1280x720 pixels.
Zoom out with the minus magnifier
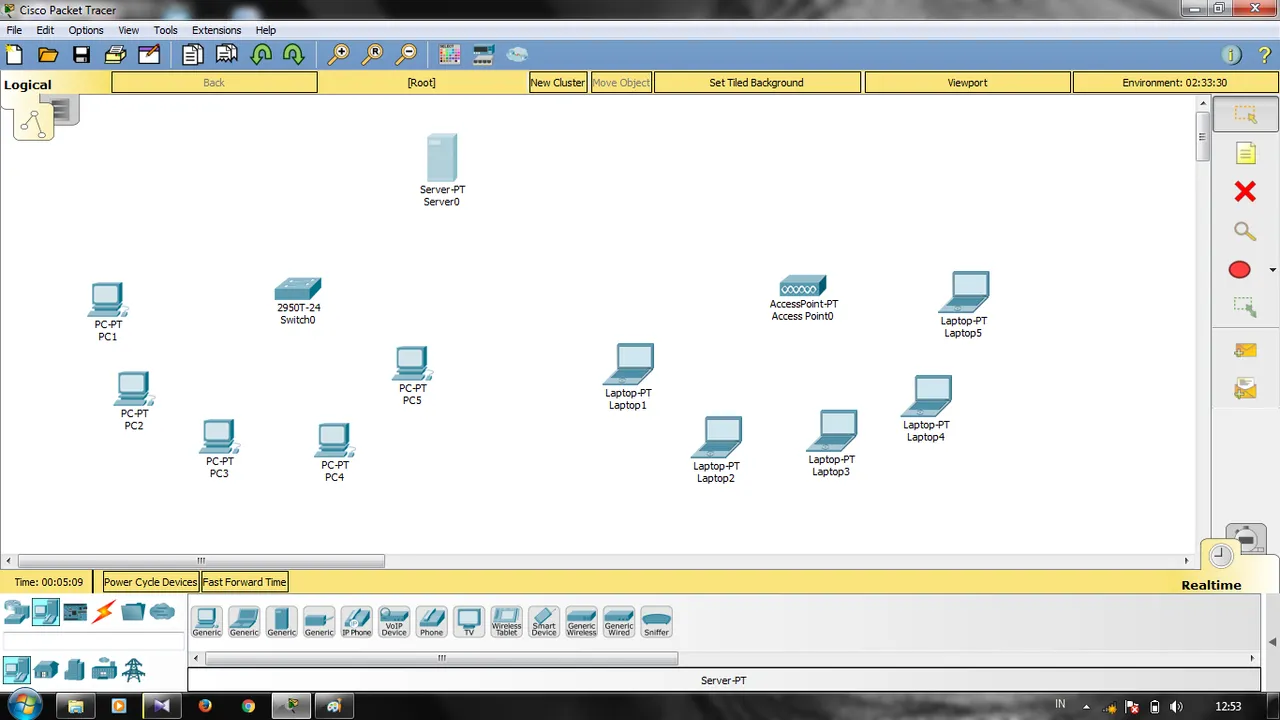[406, 55]
